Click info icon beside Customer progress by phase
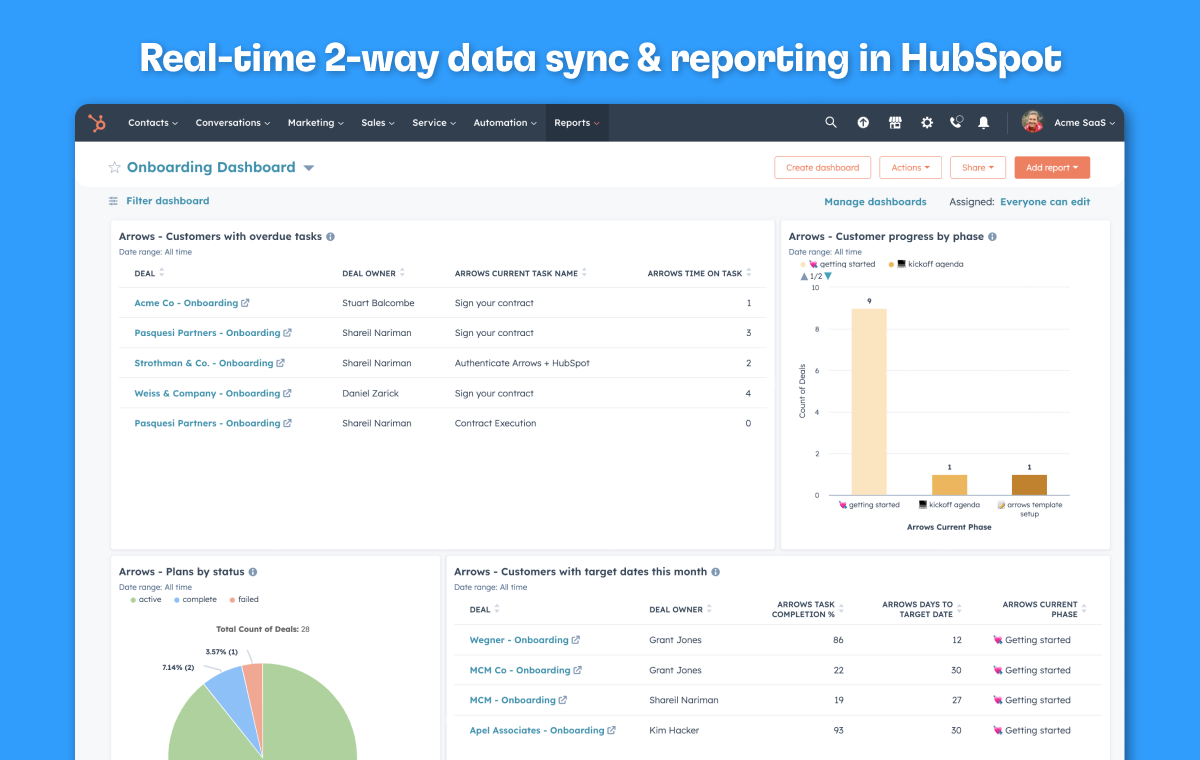Viewport: 1200px width, 760px height. point(992,237)
